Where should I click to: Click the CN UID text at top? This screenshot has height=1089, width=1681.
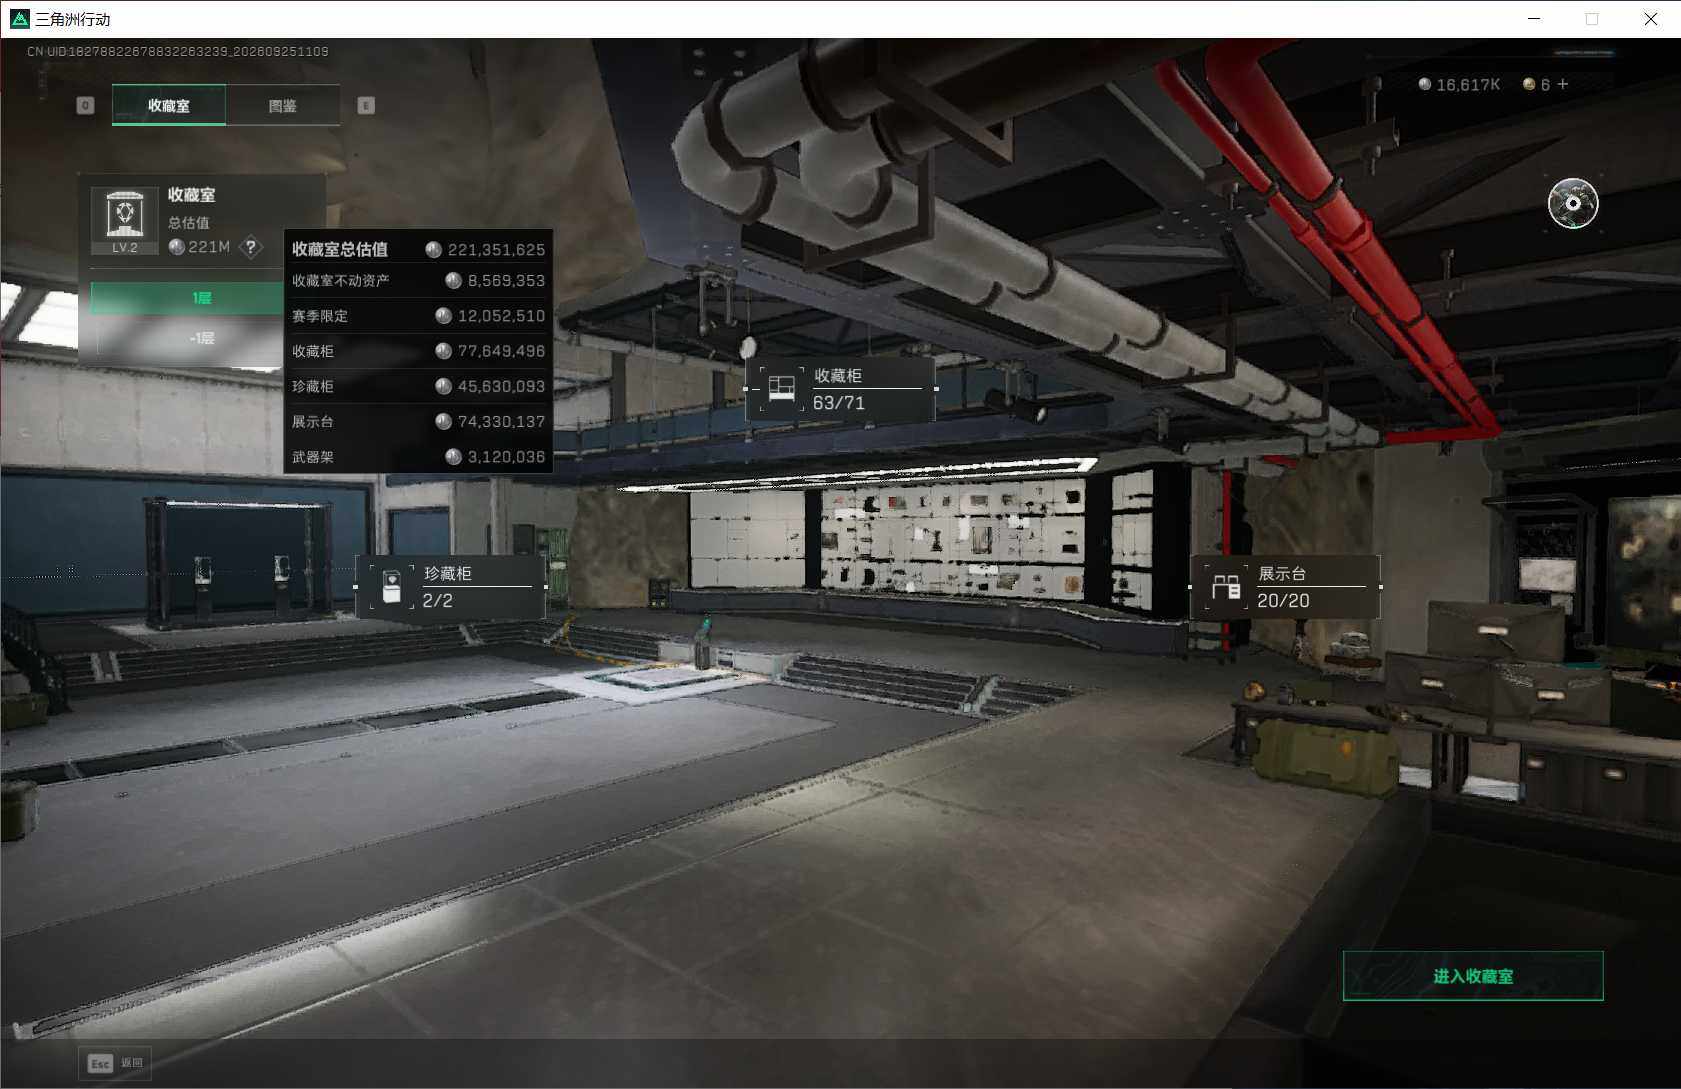[178, 51]
